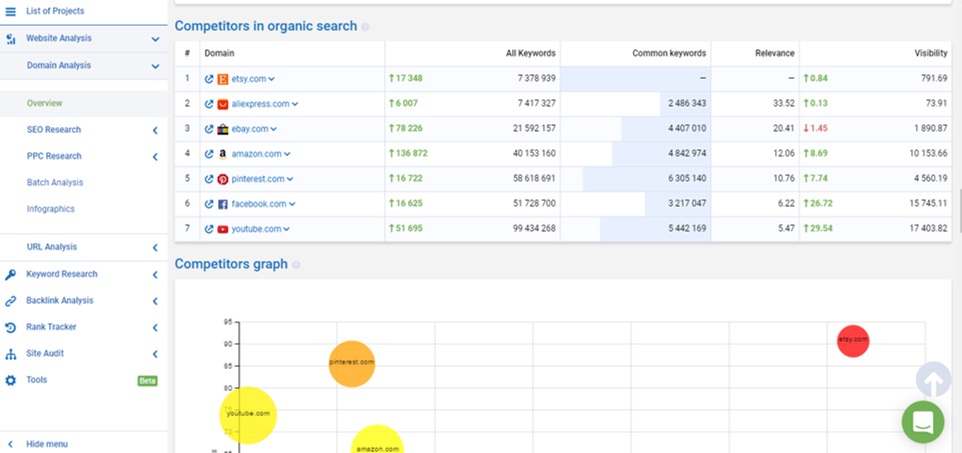Screen dimensions: 962x453
Task: Expand the URL Analysis submenu arrow
Action: (155, 248)
